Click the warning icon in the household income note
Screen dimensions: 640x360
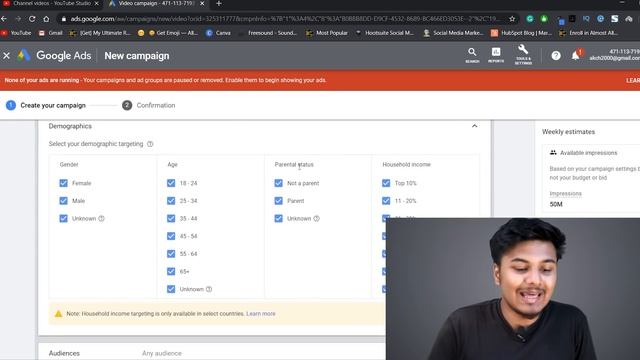[x=58, y=314]
